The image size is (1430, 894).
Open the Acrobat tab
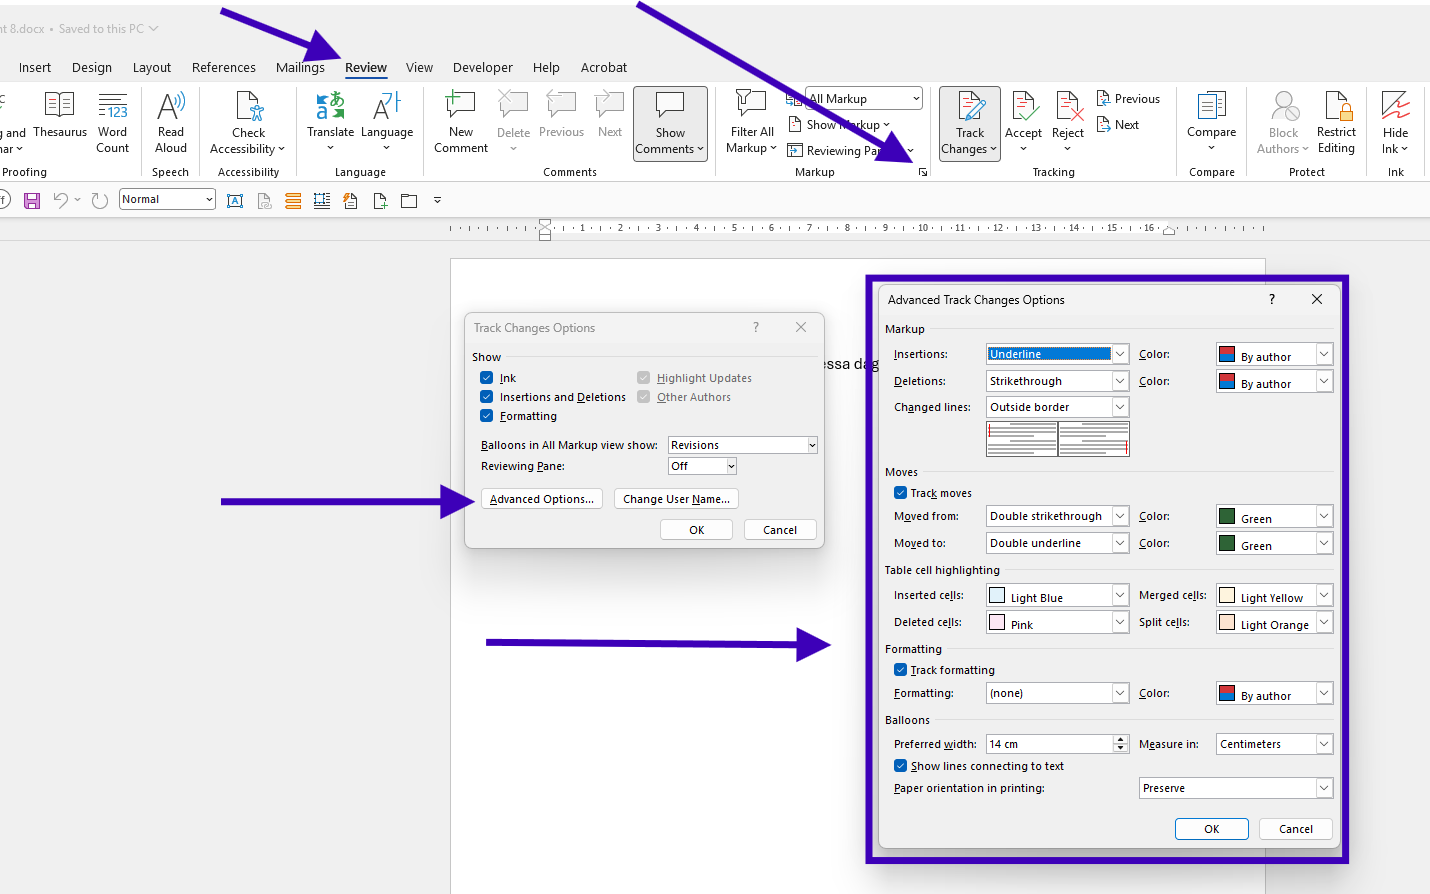(x=604, y=68)
